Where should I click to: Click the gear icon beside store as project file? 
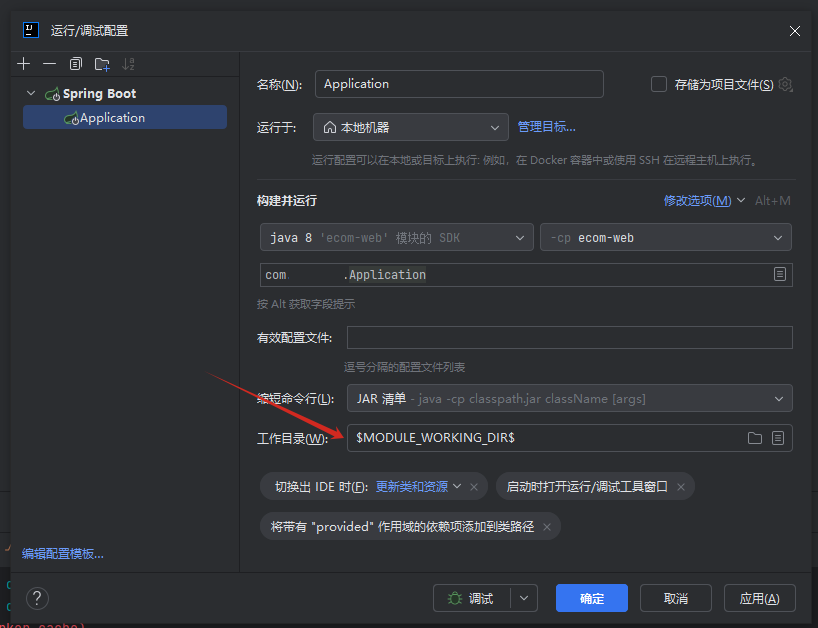[786, 85]
